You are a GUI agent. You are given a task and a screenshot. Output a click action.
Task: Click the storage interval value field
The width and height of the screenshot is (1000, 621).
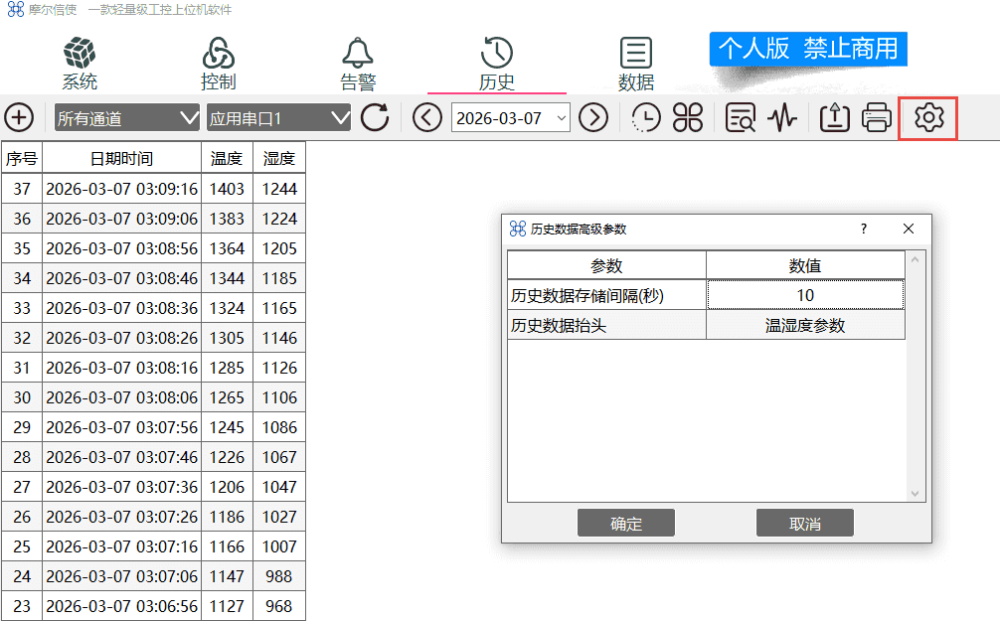pos(805,295)
